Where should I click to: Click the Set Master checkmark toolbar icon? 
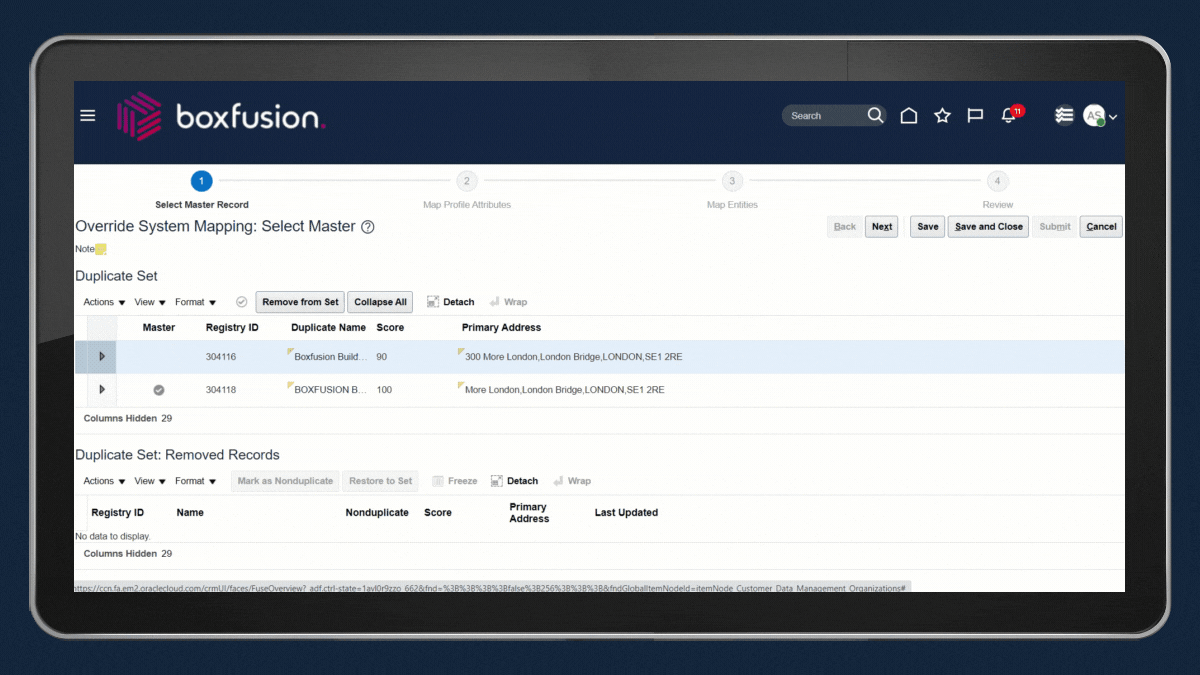[x=241, y=302]
